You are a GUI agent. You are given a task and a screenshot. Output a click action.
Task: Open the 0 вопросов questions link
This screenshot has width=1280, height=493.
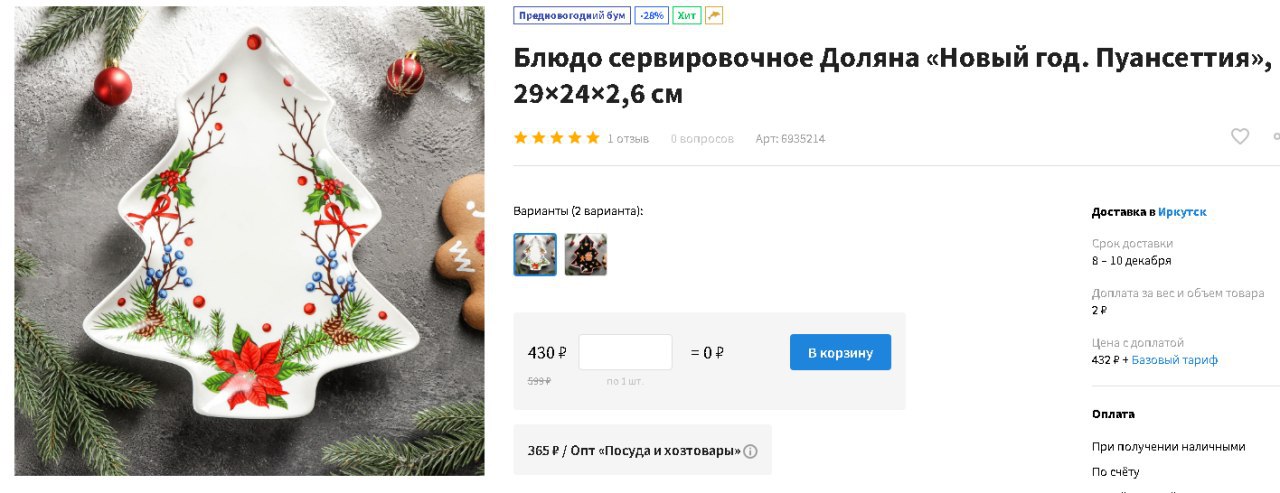(x=702, y=139)
